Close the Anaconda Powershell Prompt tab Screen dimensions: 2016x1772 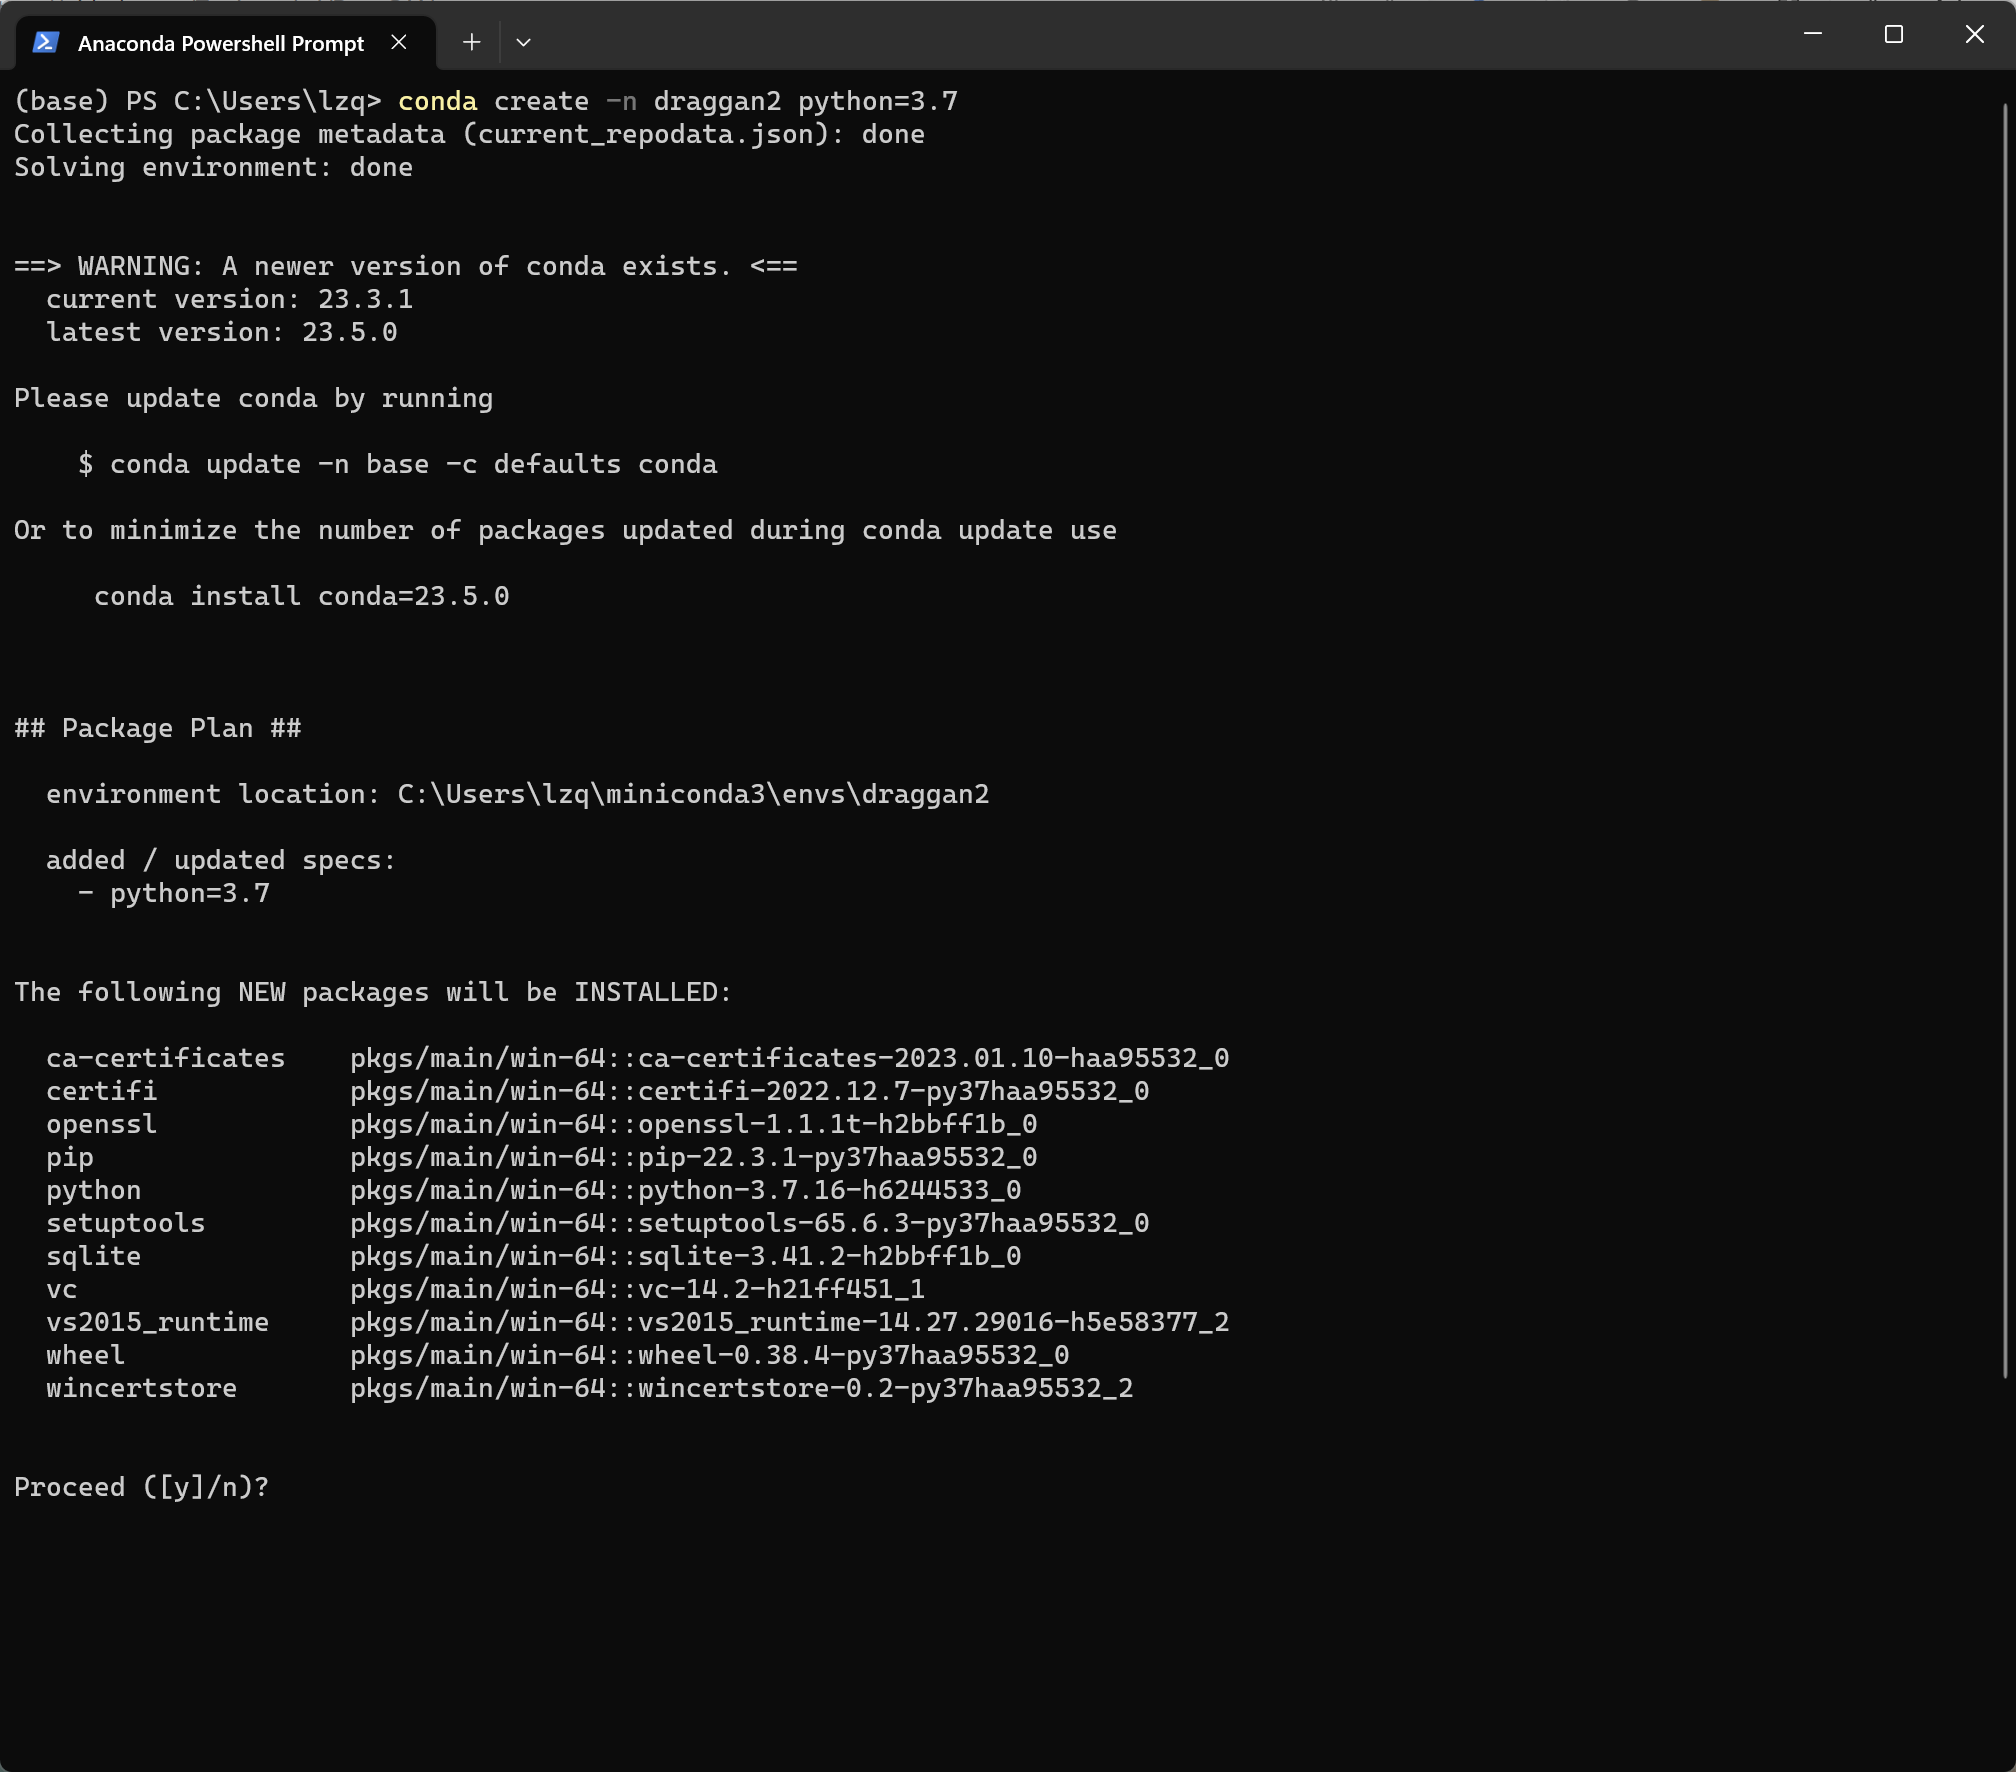click(399, 42)
